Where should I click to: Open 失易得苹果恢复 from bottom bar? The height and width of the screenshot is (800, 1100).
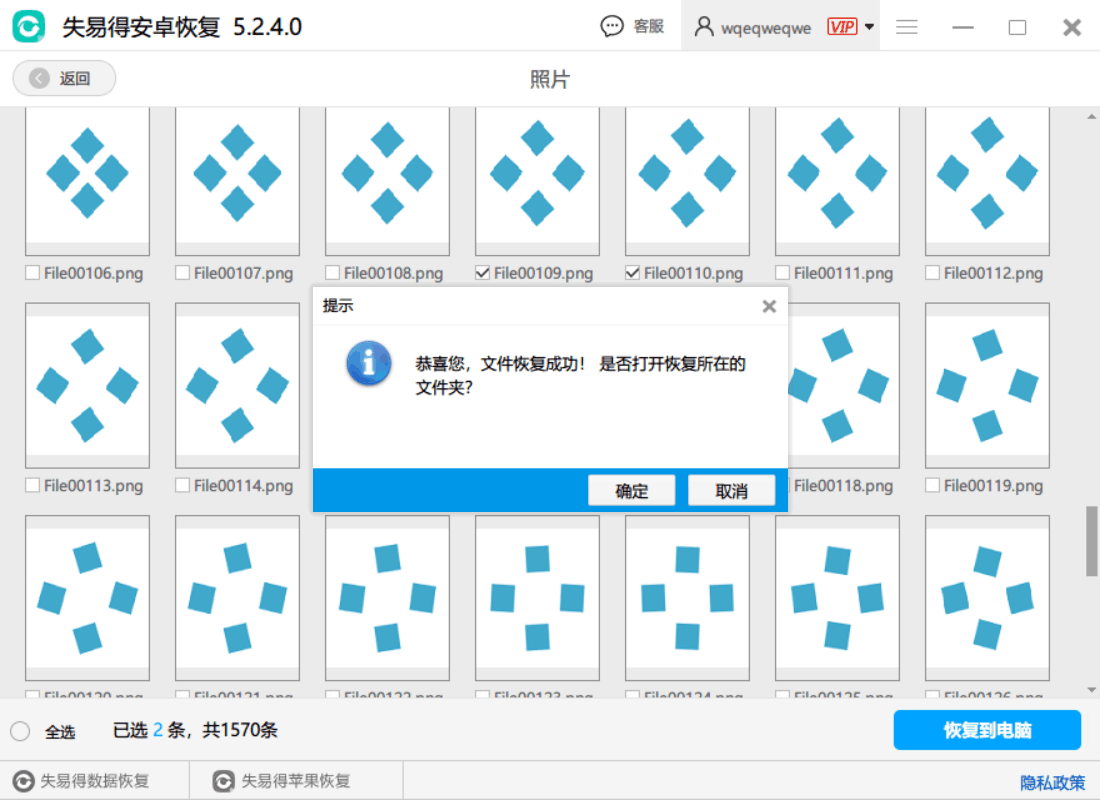(x=283, y=781)
